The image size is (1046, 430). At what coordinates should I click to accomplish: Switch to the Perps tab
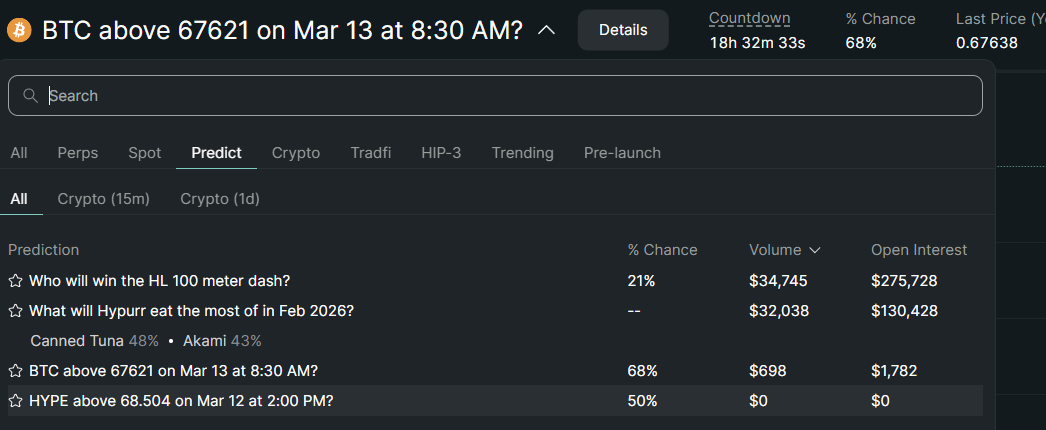(x=78, y=153)
